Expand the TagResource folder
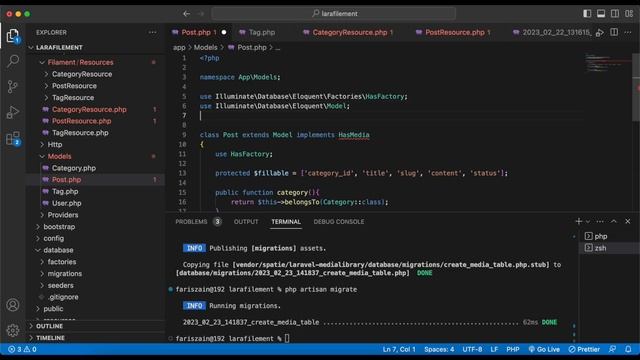Image resolution: width=640 pixels, height=360 pixels. [x=73, y=98]
